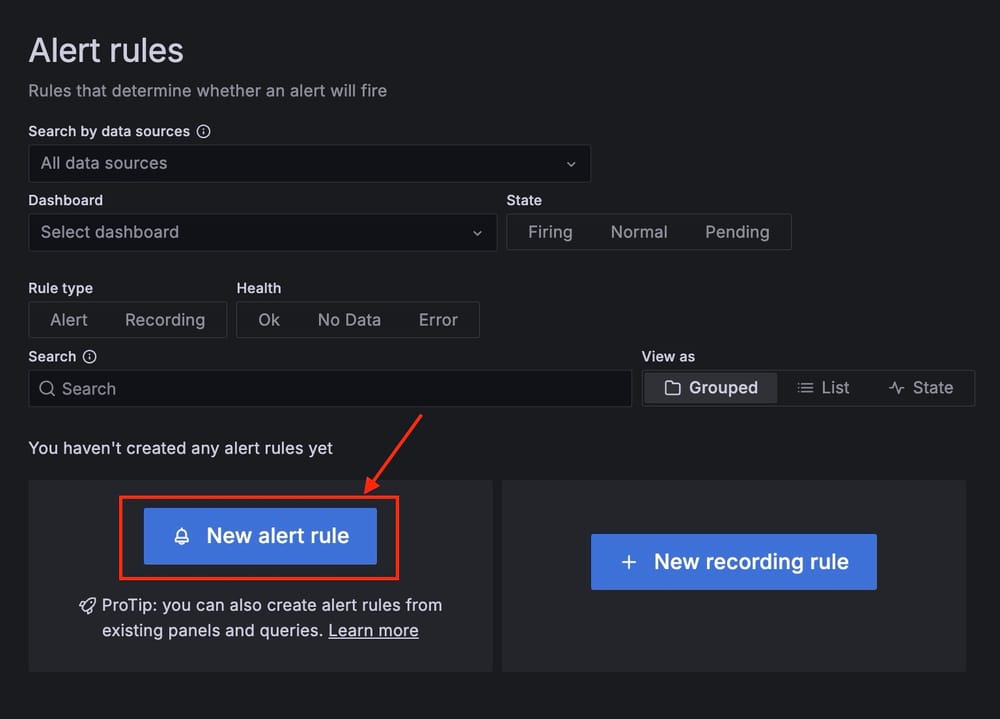1000x719 pixels.
Task: Click the plus icon on New recording rule
Action: [628, 561]
